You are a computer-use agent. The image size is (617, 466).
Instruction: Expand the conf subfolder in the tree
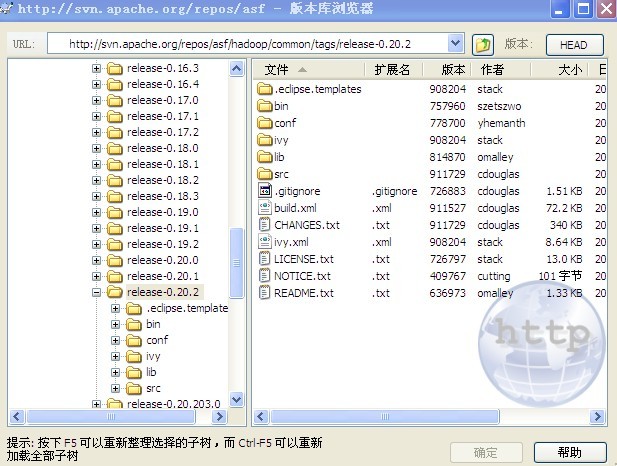click(115, 340)
